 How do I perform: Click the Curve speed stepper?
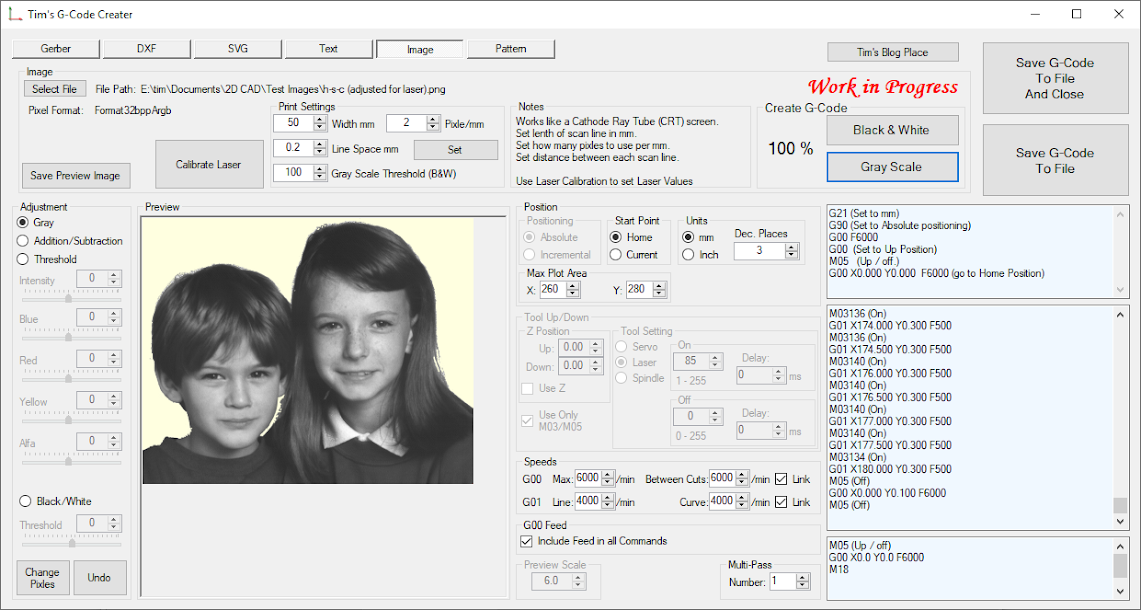742,502
